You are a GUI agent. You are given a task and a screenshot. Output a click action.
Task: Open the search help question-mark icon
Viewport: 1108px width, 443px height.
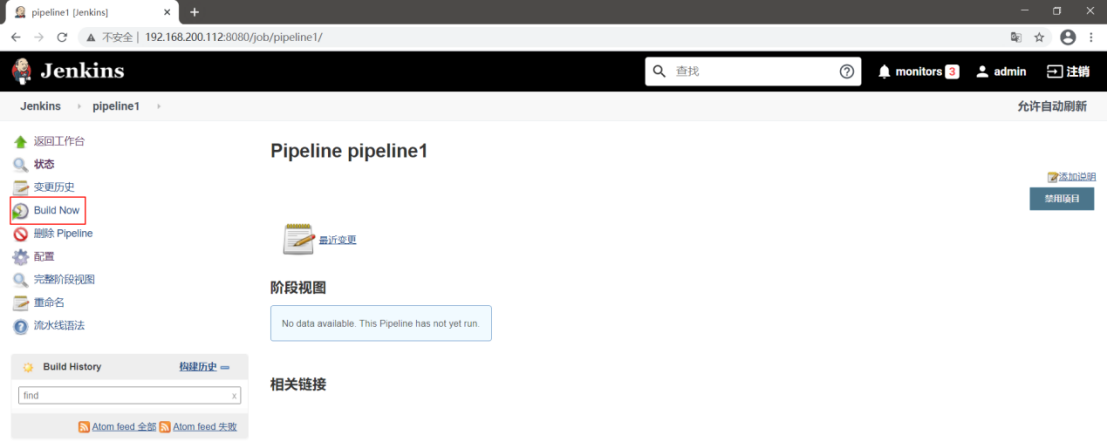click(x=847, y=71)
